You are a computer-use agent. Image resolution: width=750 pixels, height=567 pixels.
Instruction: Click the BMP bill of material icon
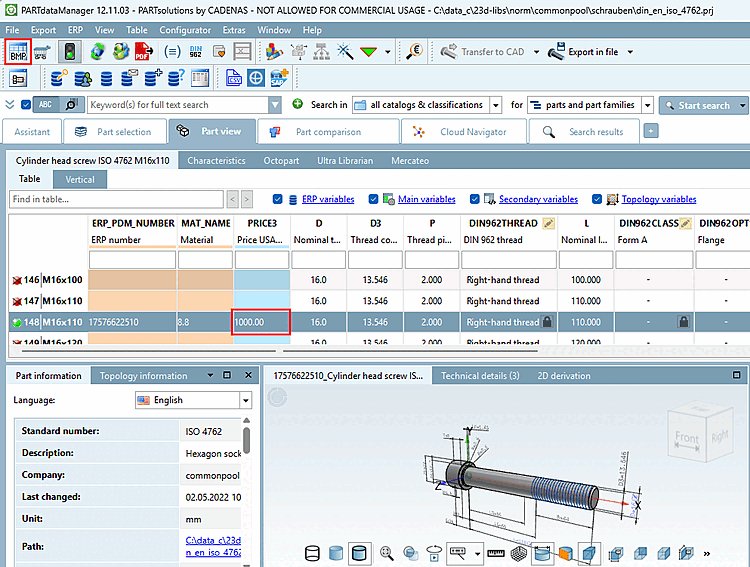(18, 52)
